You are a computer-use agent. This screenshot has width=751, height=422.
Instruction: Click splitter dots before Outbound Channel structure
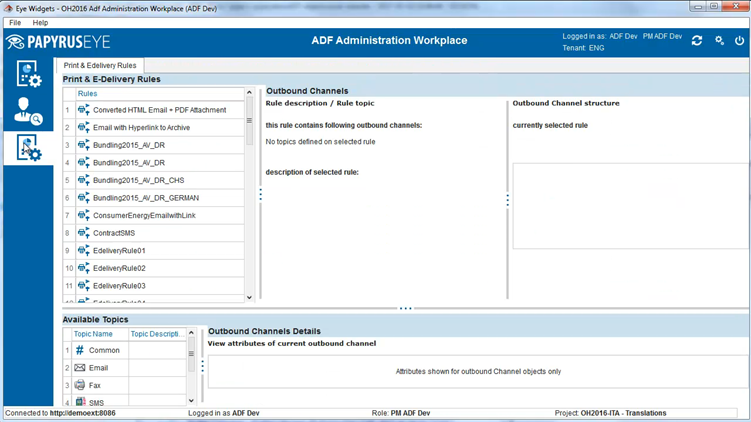click(x=508, y=200)
